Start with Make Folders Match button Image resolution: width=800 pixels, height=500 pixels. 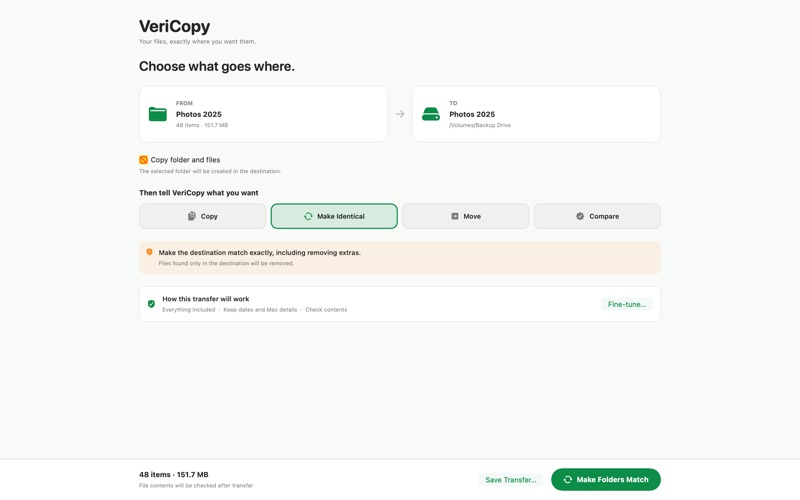tap(606, 480)
